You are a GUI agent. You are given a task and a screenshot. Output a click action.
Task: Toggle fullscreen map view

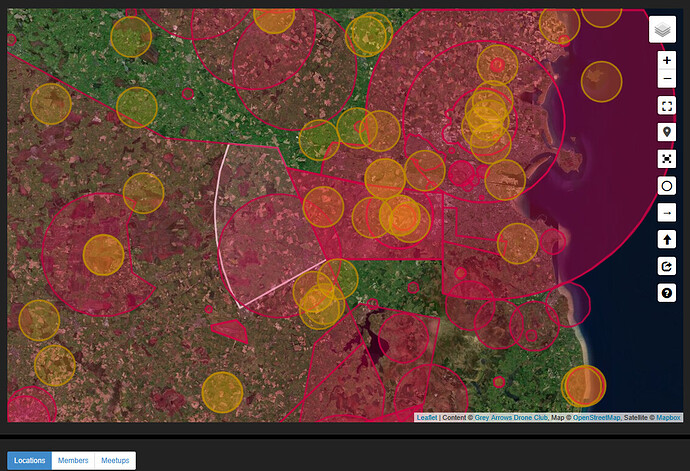coord(667,106)
